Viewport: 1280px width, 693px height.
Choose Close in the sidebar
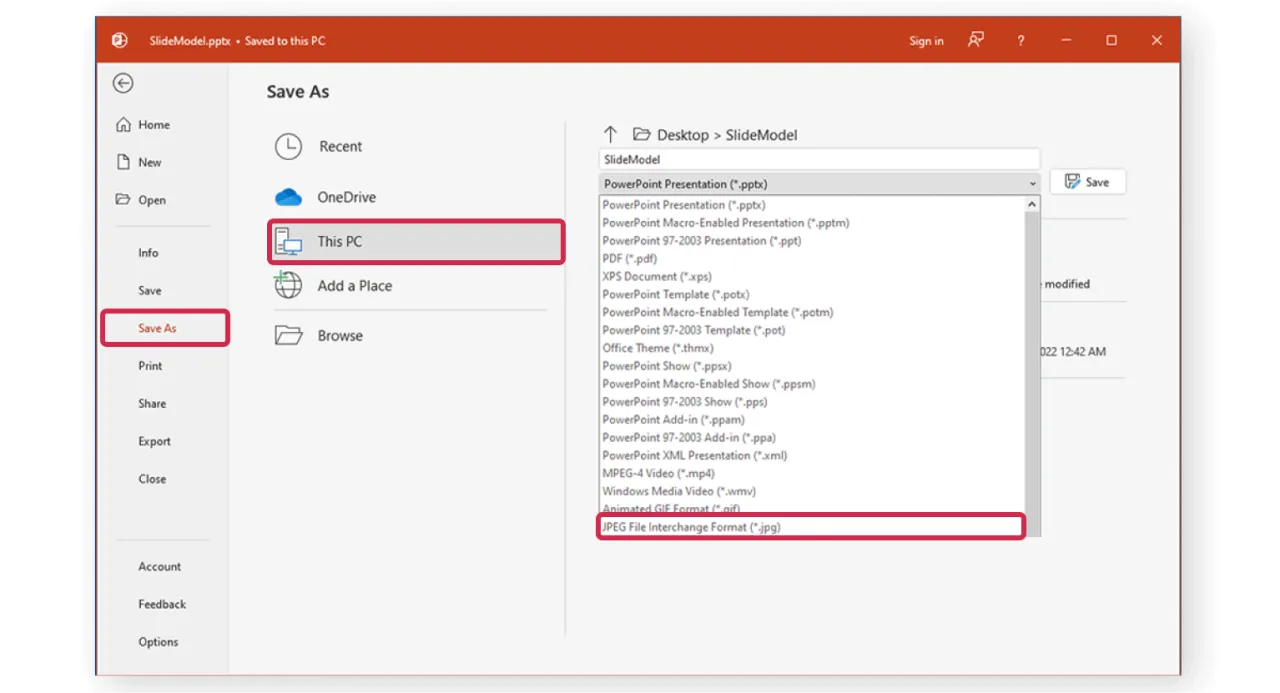152,479
